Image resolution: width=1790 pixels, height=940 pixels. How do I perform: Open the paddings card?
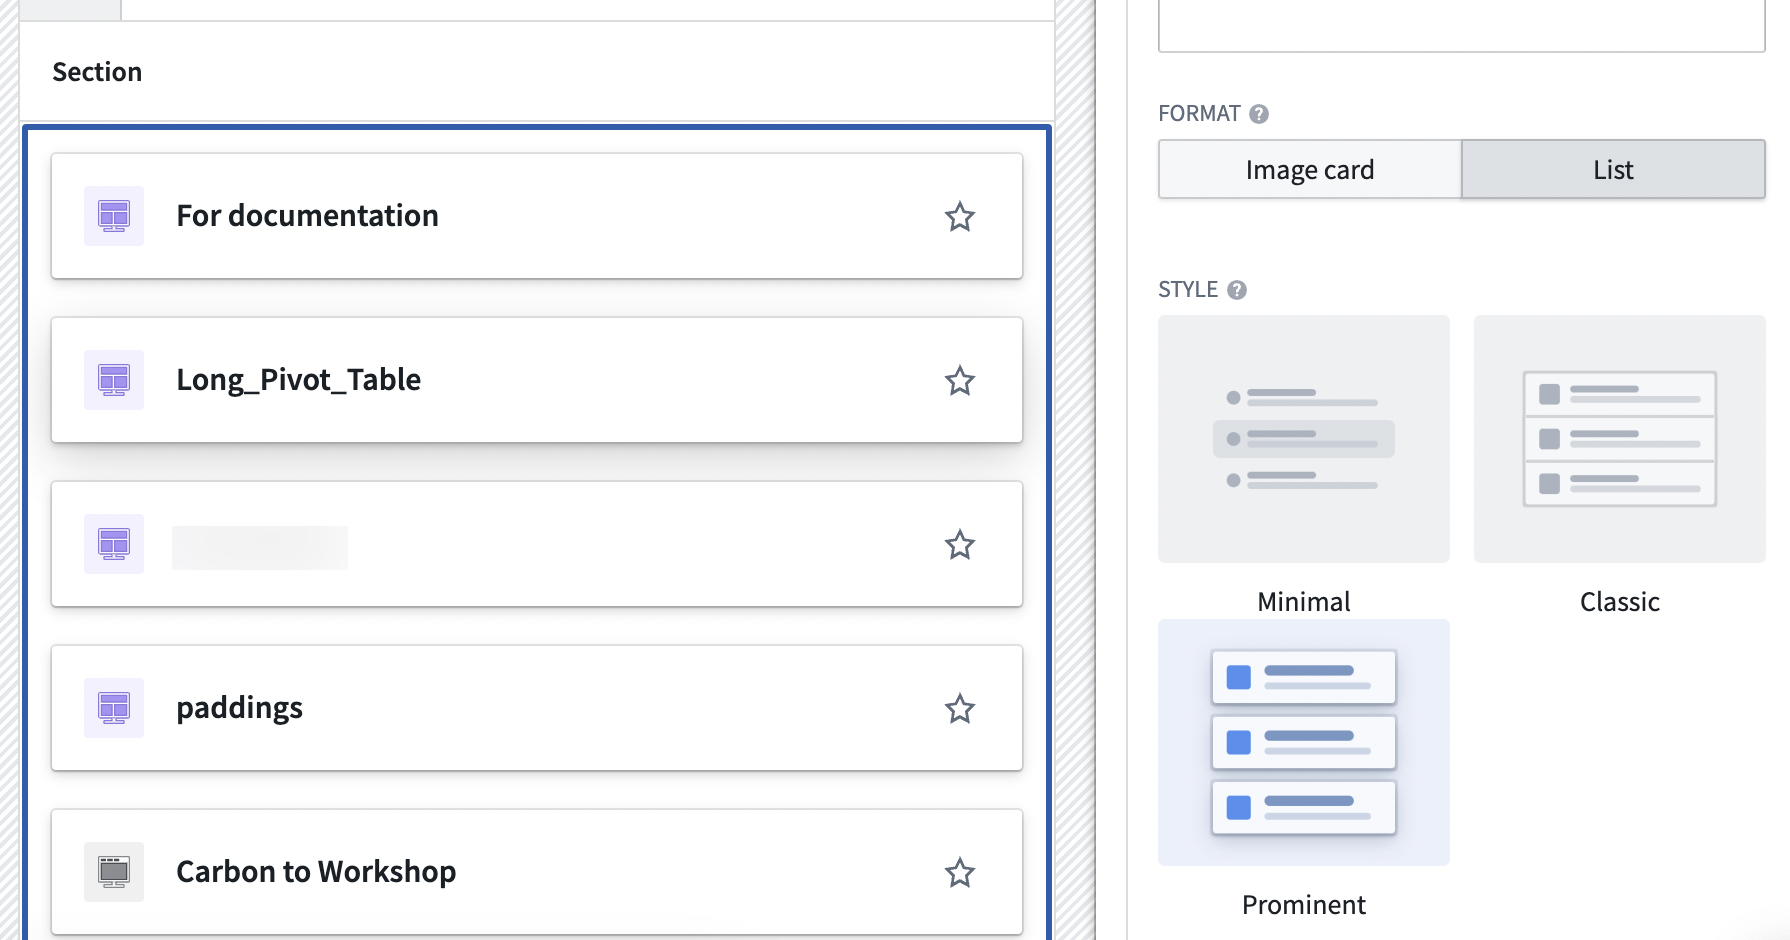[537, 708]
